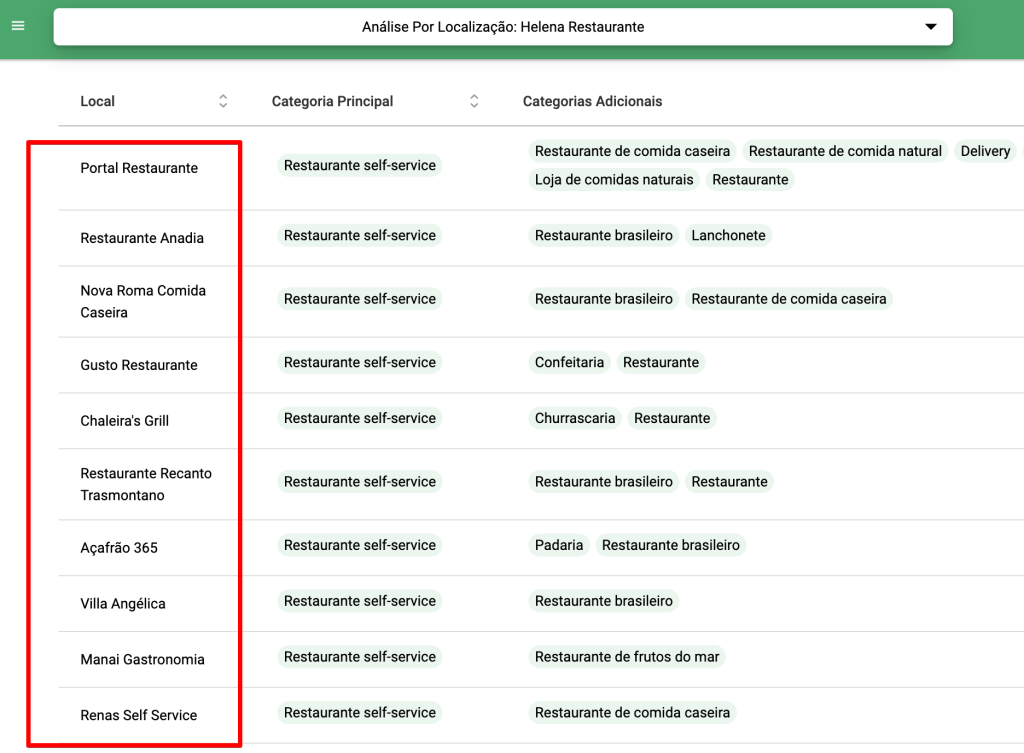Click Restaurante self-service chip for Recanto Trasmontano
The height and width of the screenshot is (753, 1024).
click(360, 481)
